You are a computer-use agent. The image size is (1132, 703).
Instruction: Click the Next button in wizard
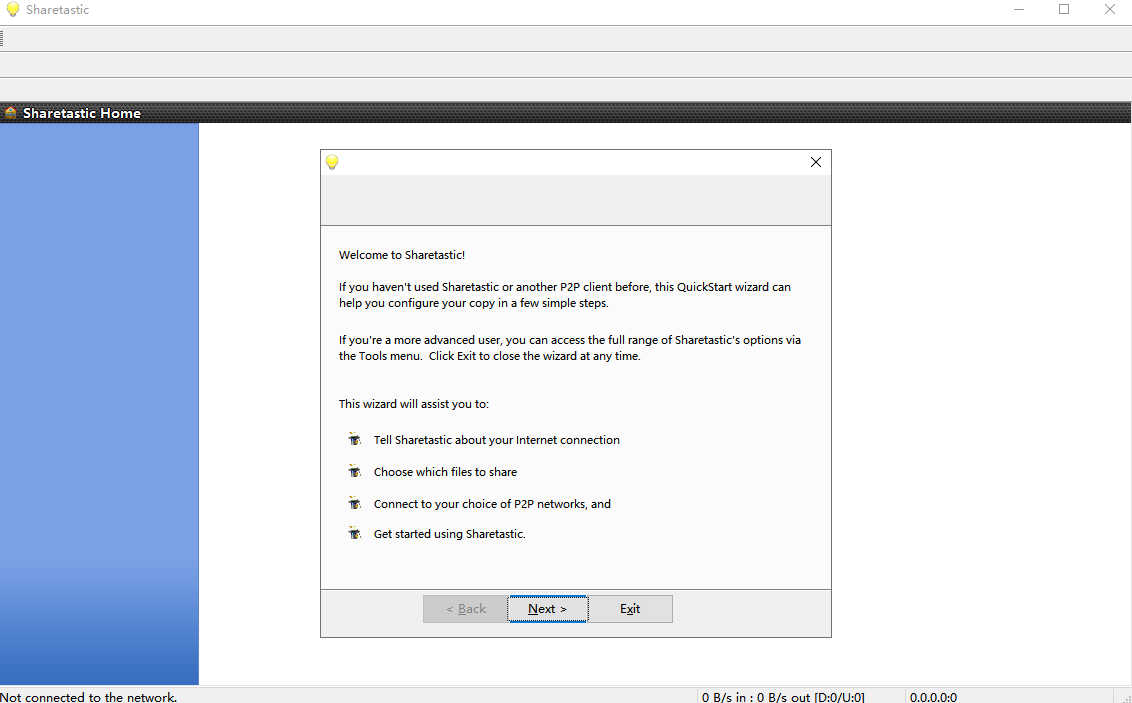click(x=547, y=608)
